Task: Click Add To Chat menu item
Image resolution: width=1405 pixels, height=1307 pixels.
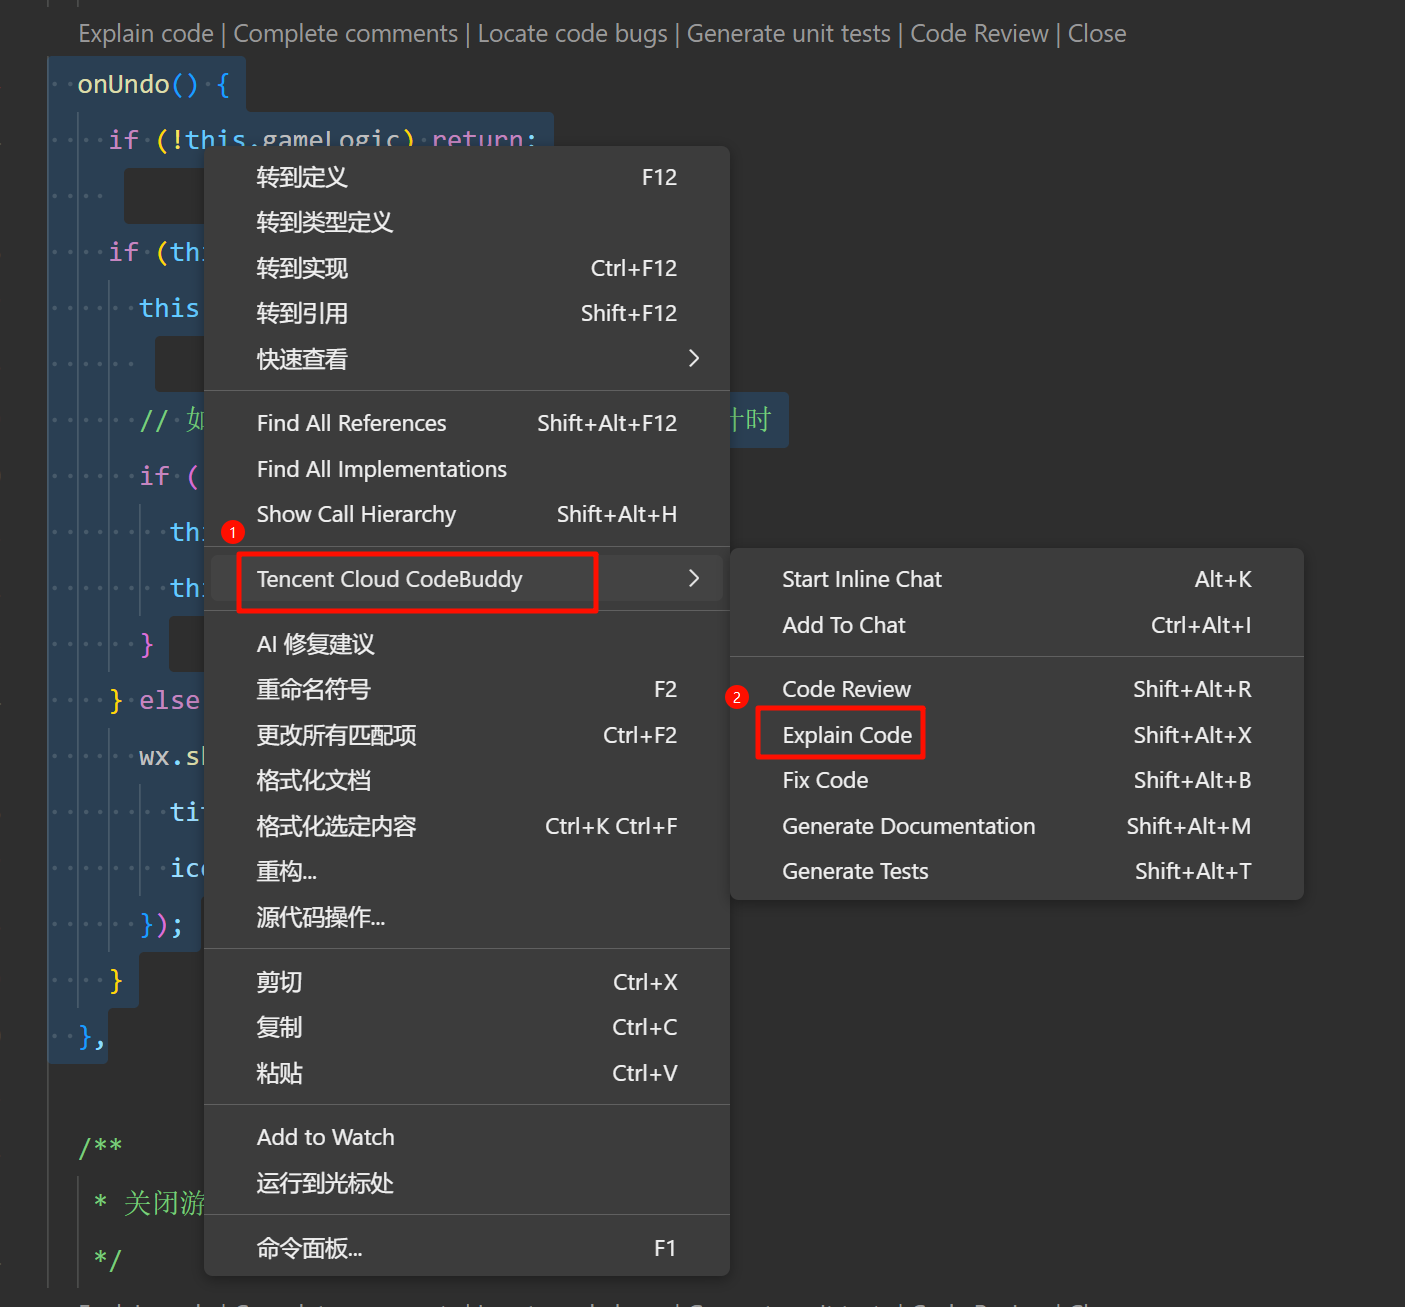Action: pyautogui.click(x=843, y=625)
